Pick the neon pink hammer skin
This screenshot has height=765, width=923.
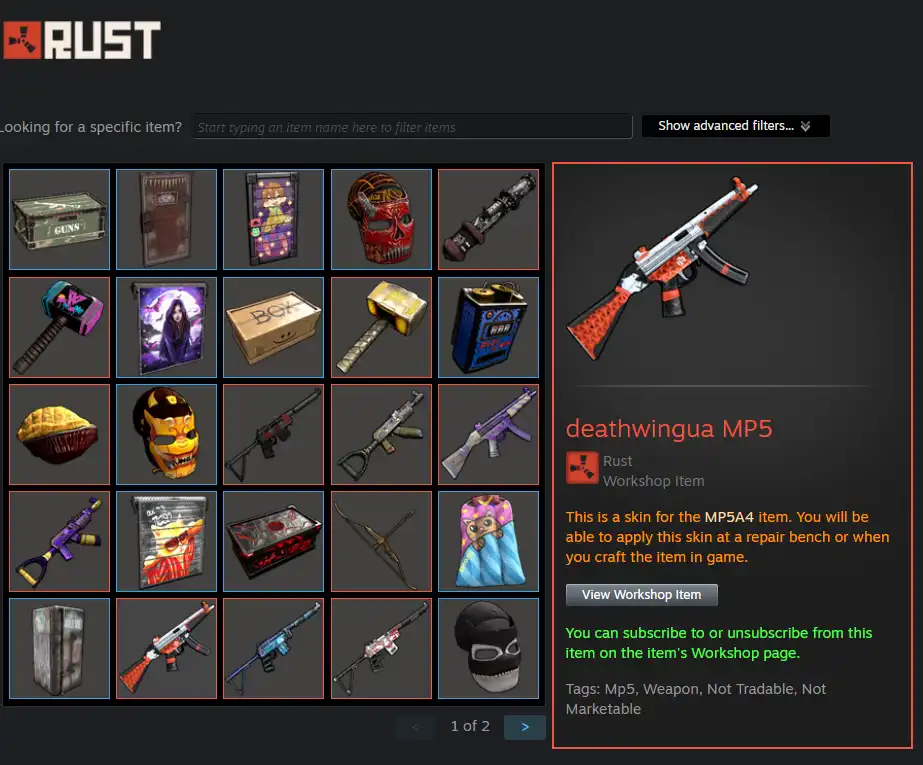point(59,327)
